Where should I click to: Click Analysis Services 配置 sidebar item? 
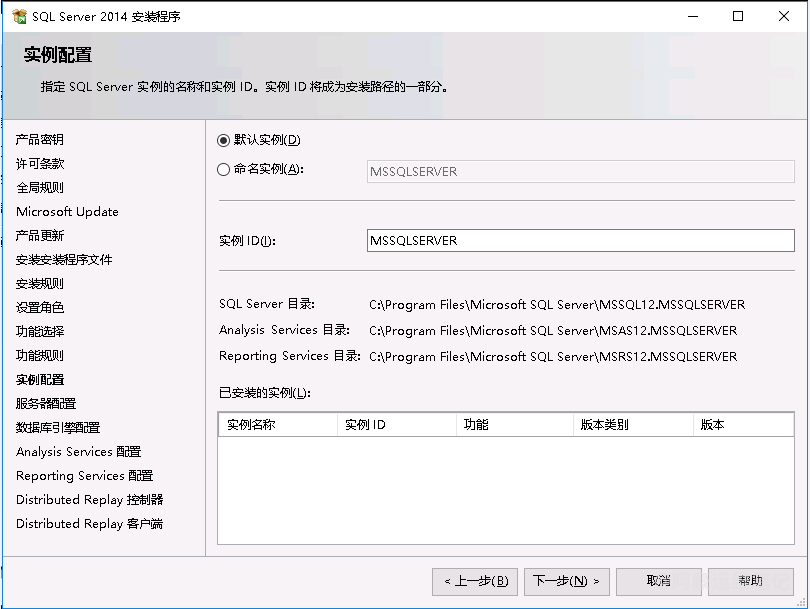[79, 452]
